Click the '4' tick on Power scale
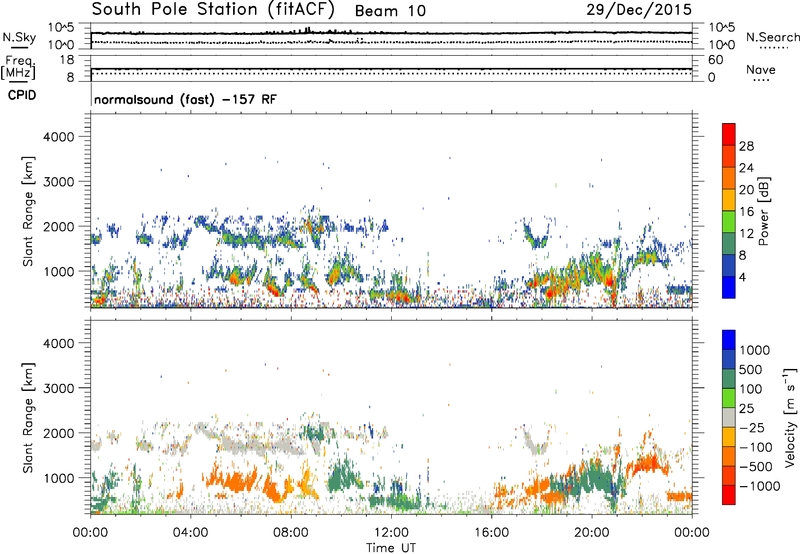 [742, 277]
